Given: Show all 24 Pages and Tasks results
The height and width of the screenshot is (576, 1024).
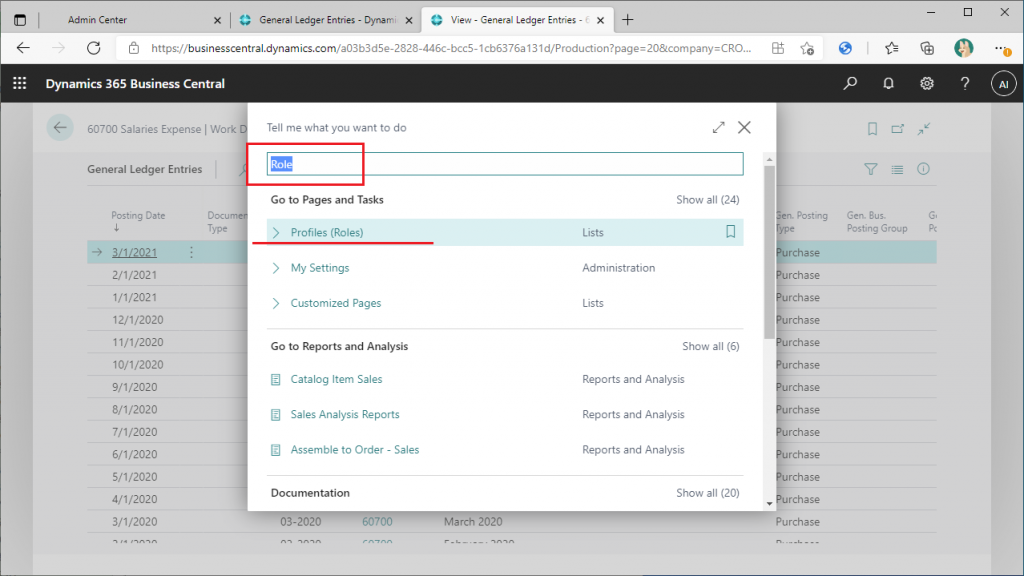Looking at the screenshot, I should tap(707, 200).
